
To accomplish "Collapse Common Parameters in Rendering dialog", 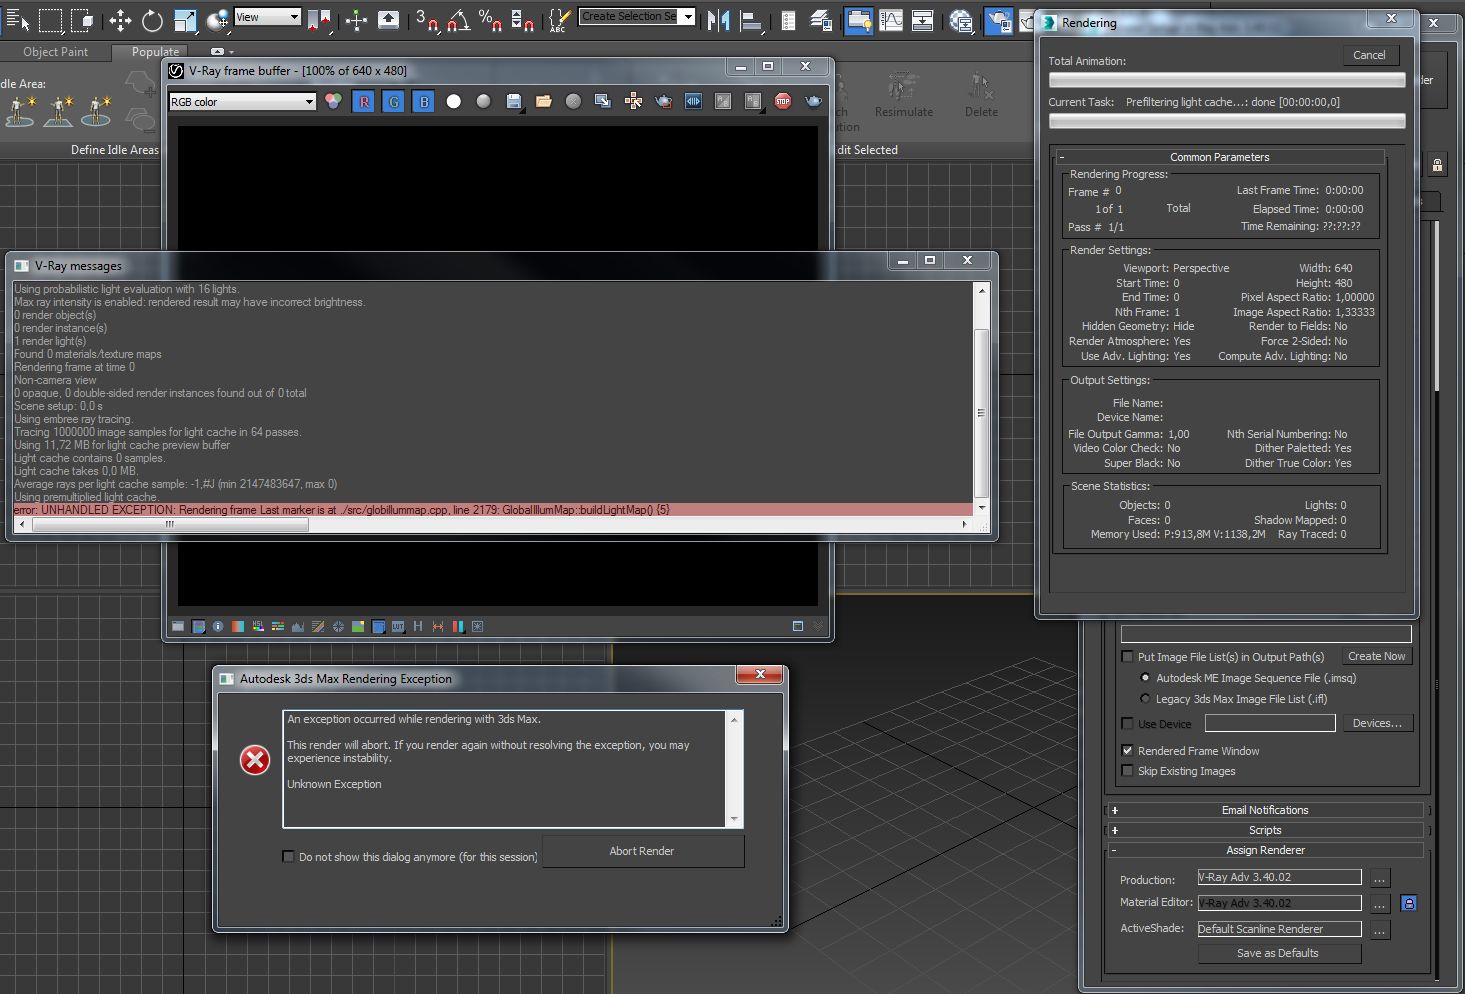I will pos(1220,157).
